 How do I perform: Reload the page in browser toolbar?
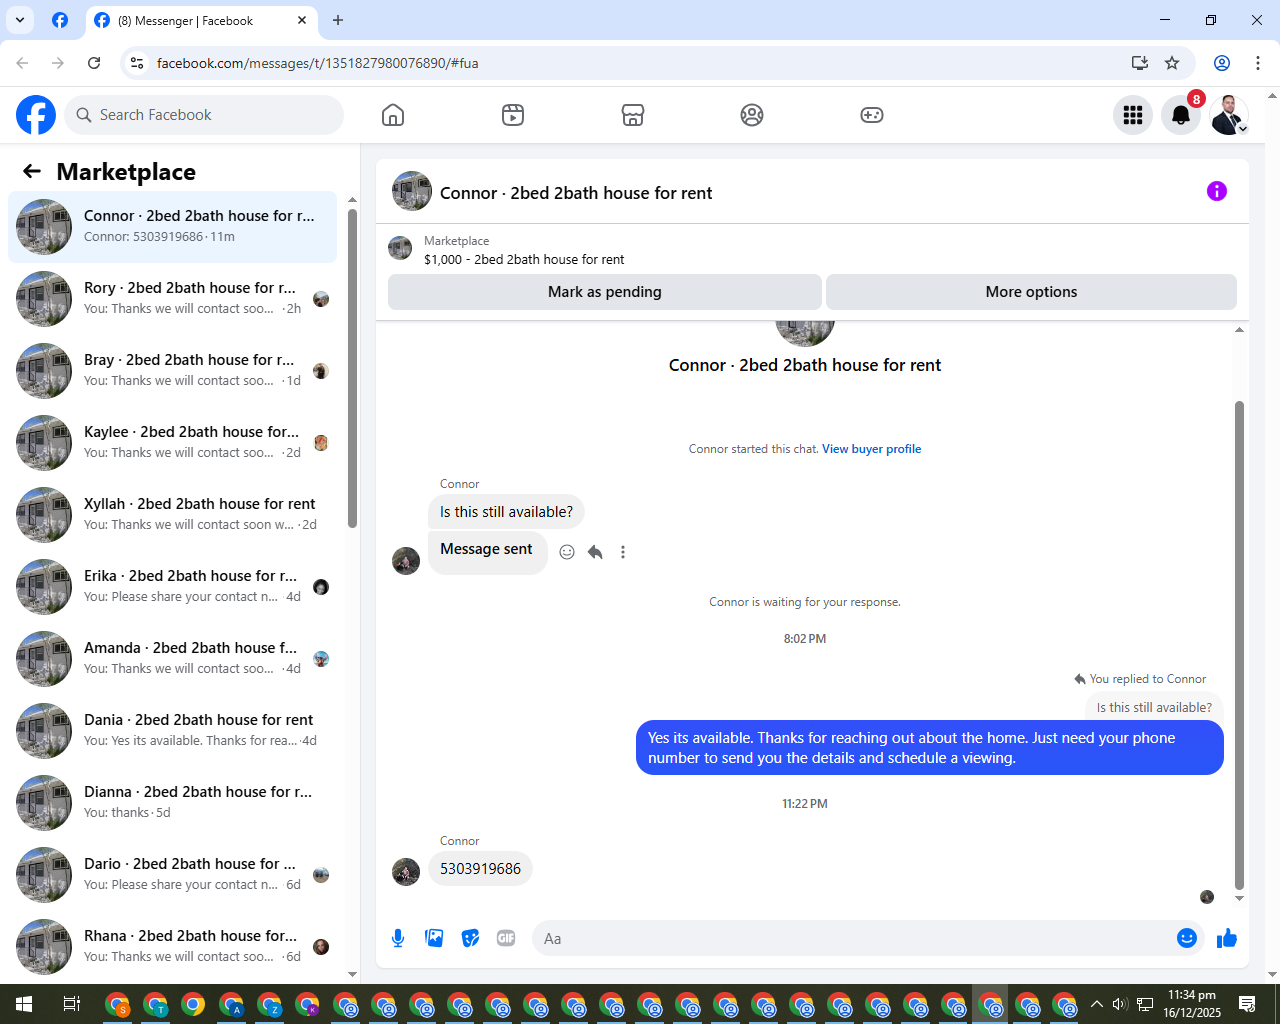coord(94,63)
